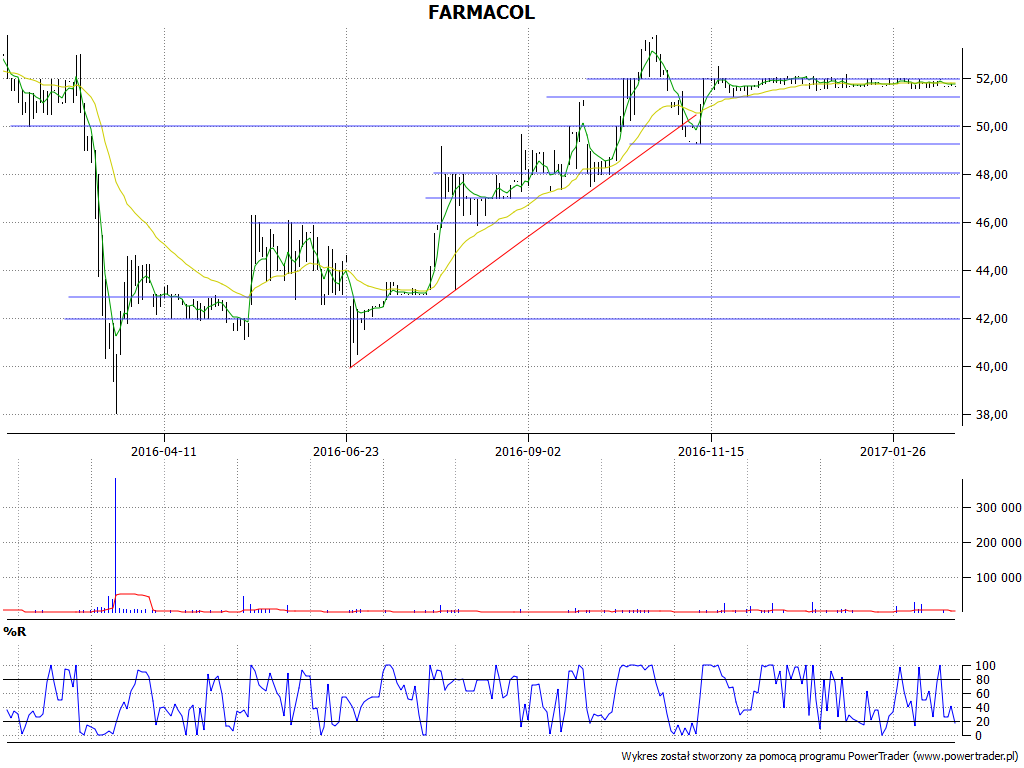Select the 100 label on the %R axis
1024x768 pixels.
coord(985,666)
